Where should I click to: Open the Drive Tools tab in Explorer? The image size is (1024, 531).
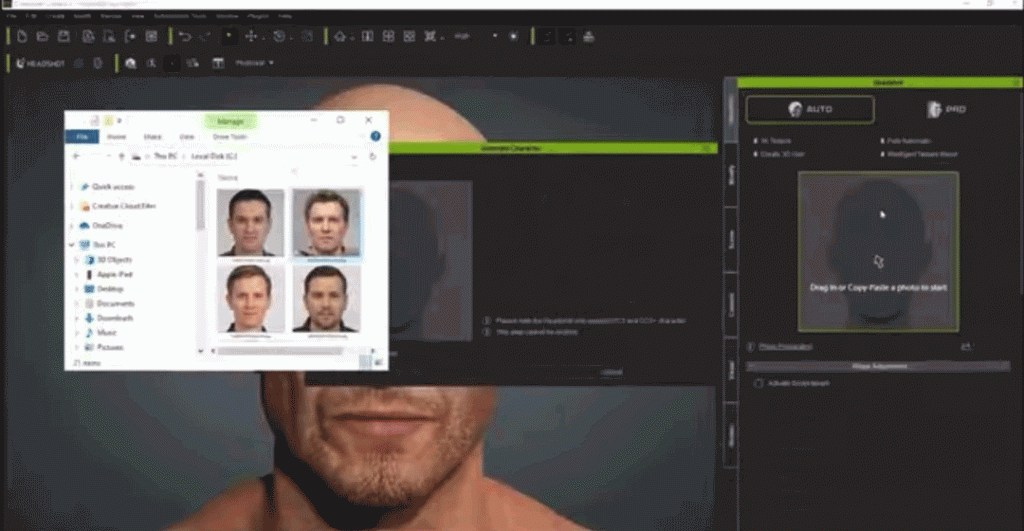pyautogui.click(x=230, y=137)
